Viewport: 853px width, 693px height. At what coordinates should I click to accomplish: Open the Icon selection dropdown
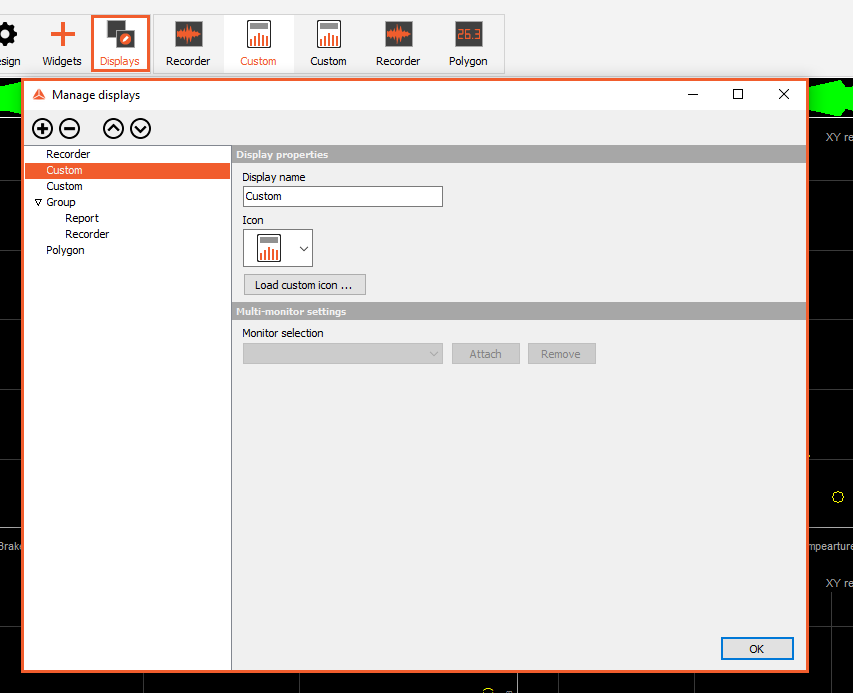click(278, 248)
